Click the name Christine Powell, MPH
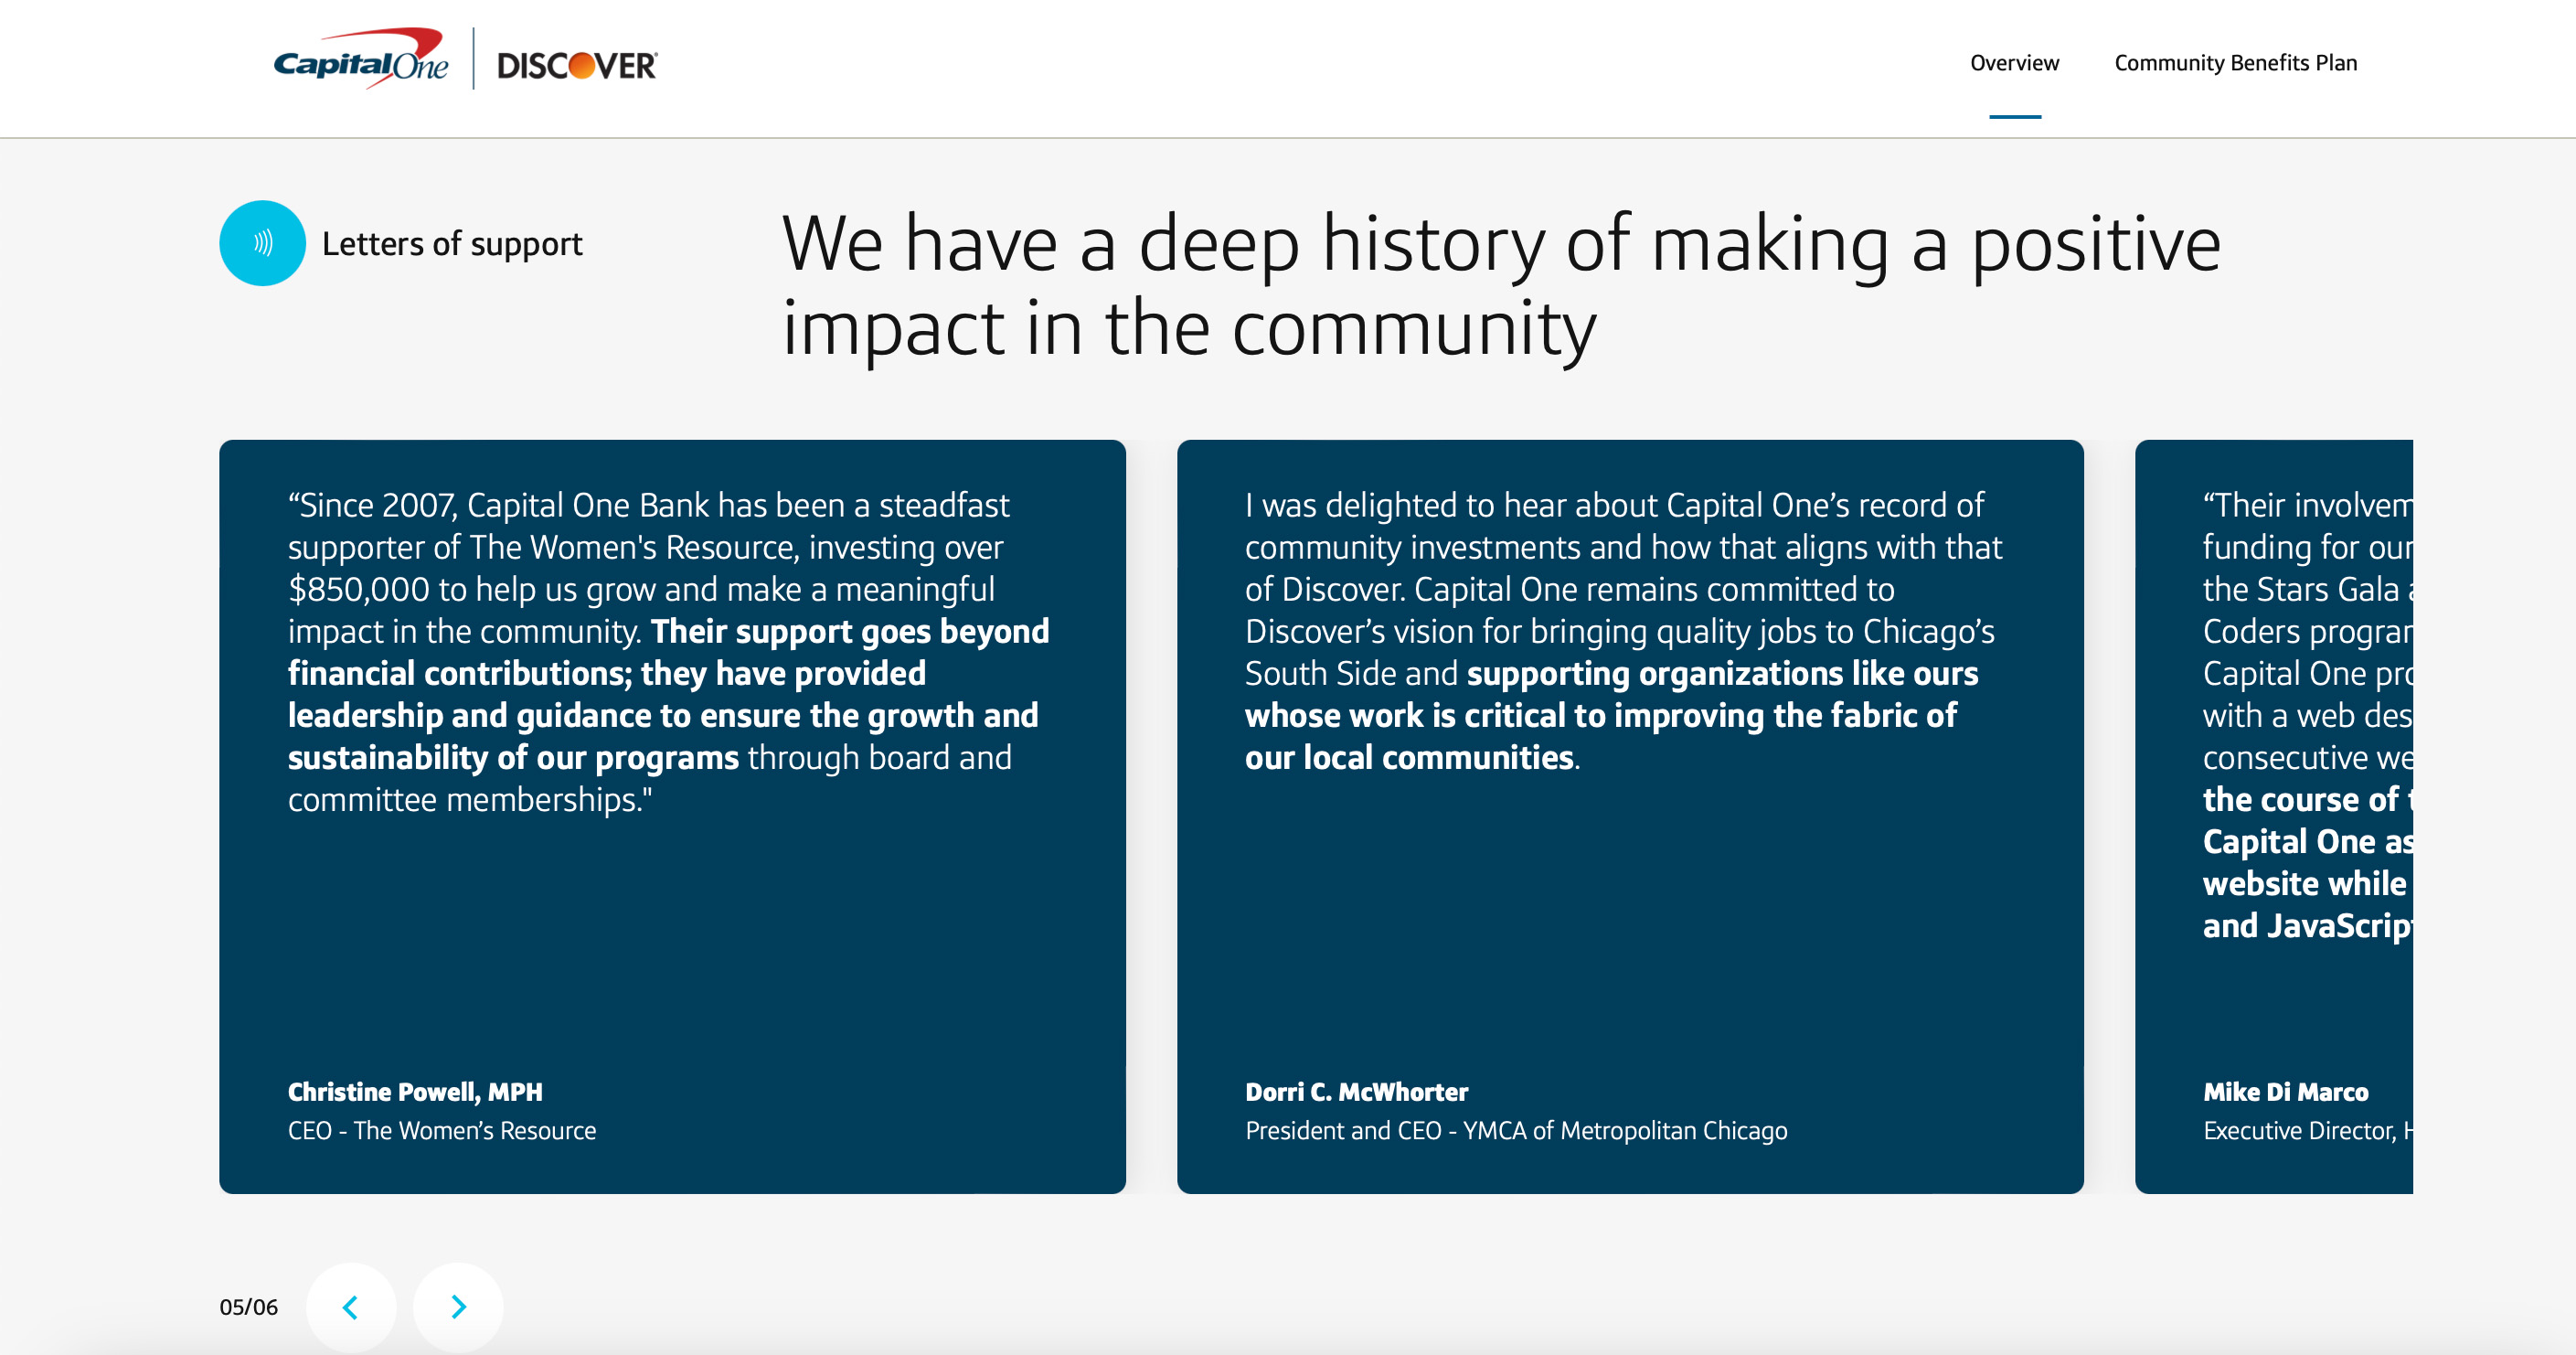The image size is (2576, 1355). pos(415,1092)
